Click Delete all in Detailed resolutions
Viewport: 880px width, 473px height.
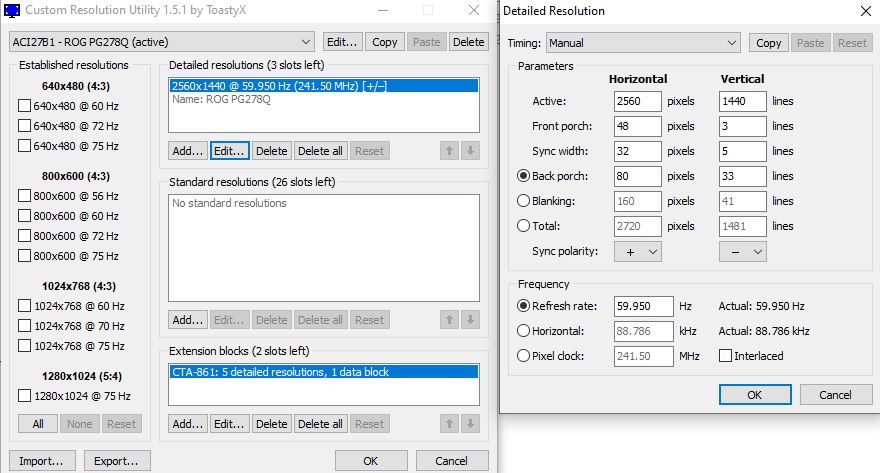point(320,151)
